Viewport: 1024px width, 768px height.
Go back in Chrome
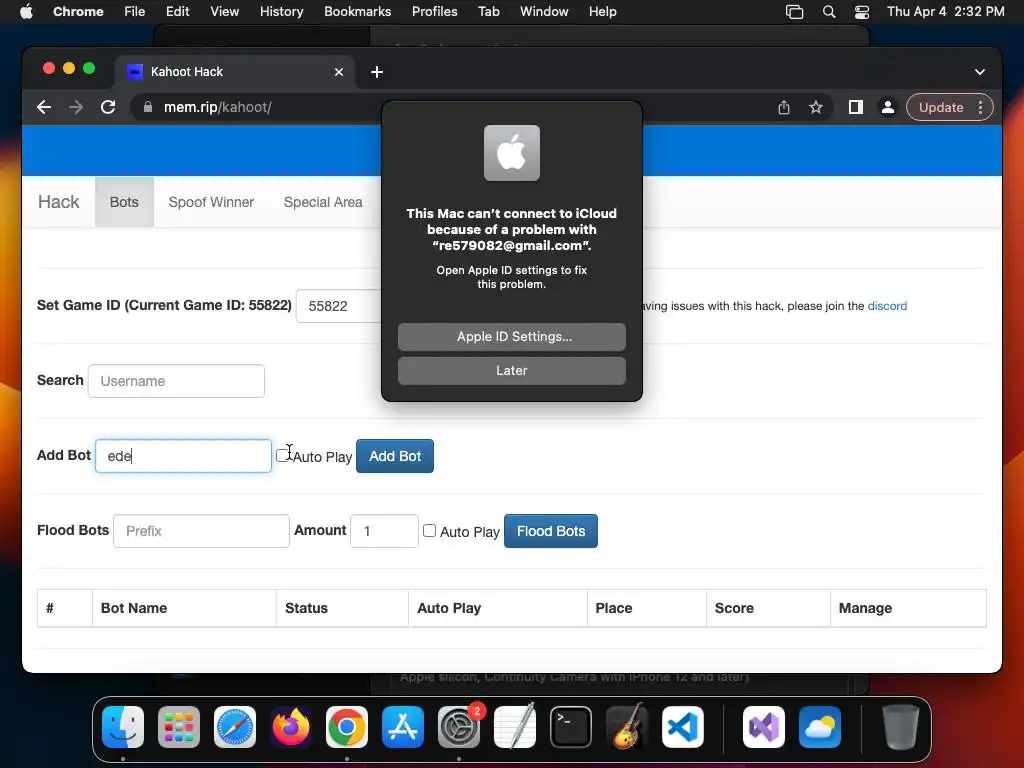tap(44, 107)
